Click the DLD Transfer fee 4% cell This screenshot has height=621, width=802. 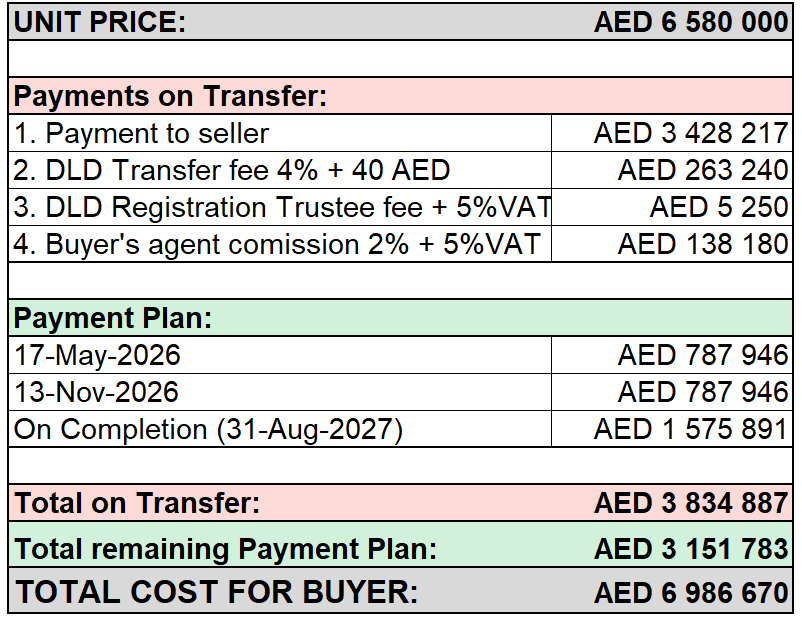(x=280, y=170)
